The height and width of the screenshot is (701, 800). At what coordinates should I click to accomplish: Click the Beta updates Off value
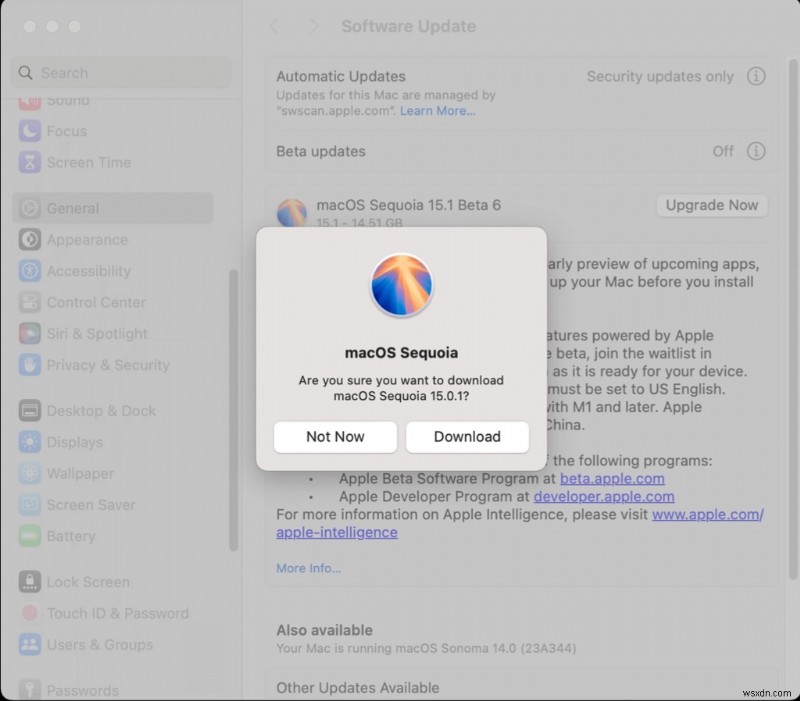click(x=723, y=151)
